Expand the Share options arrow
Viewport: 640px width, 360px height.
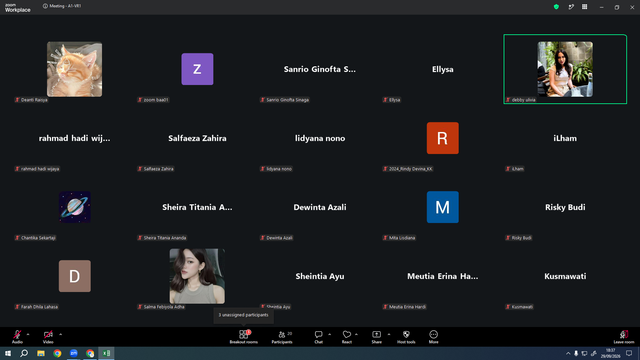(x=389, y=334)
